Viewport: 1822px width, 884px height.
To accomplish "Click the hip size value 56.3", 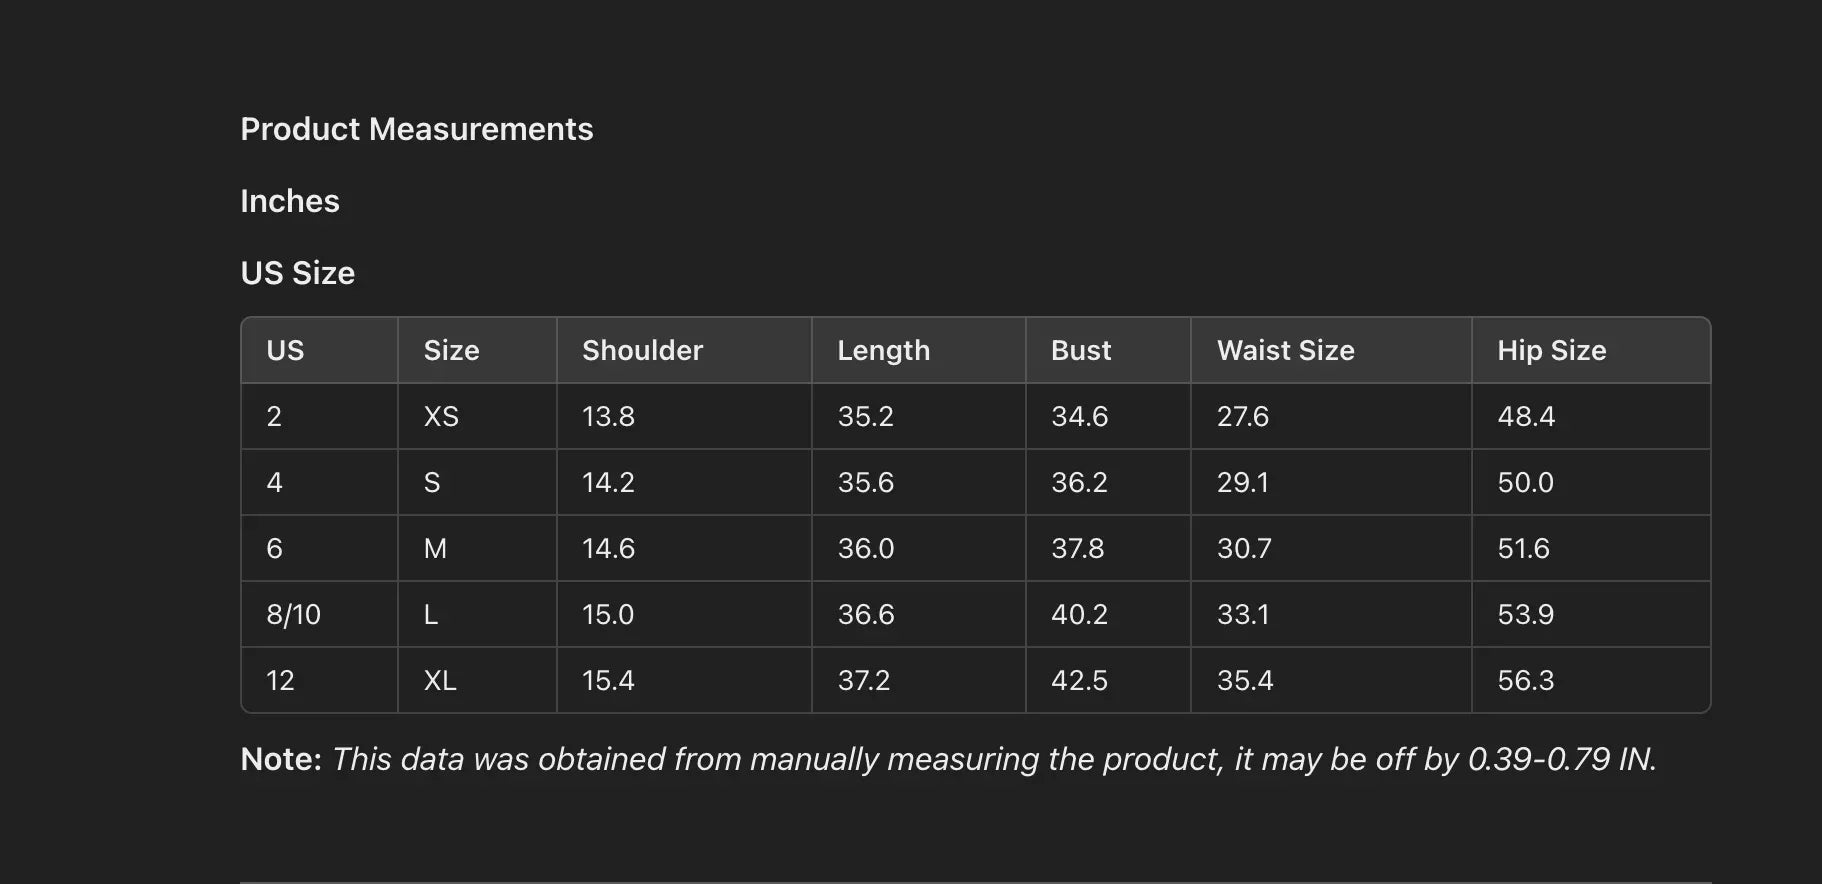I will 1525,680.
